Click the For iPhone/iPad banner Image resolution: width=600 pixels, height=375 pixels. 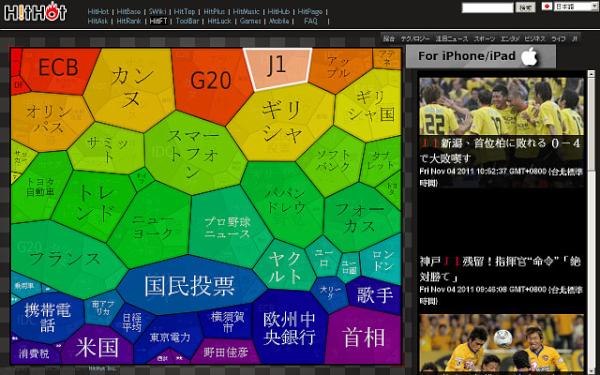[481, 57]
